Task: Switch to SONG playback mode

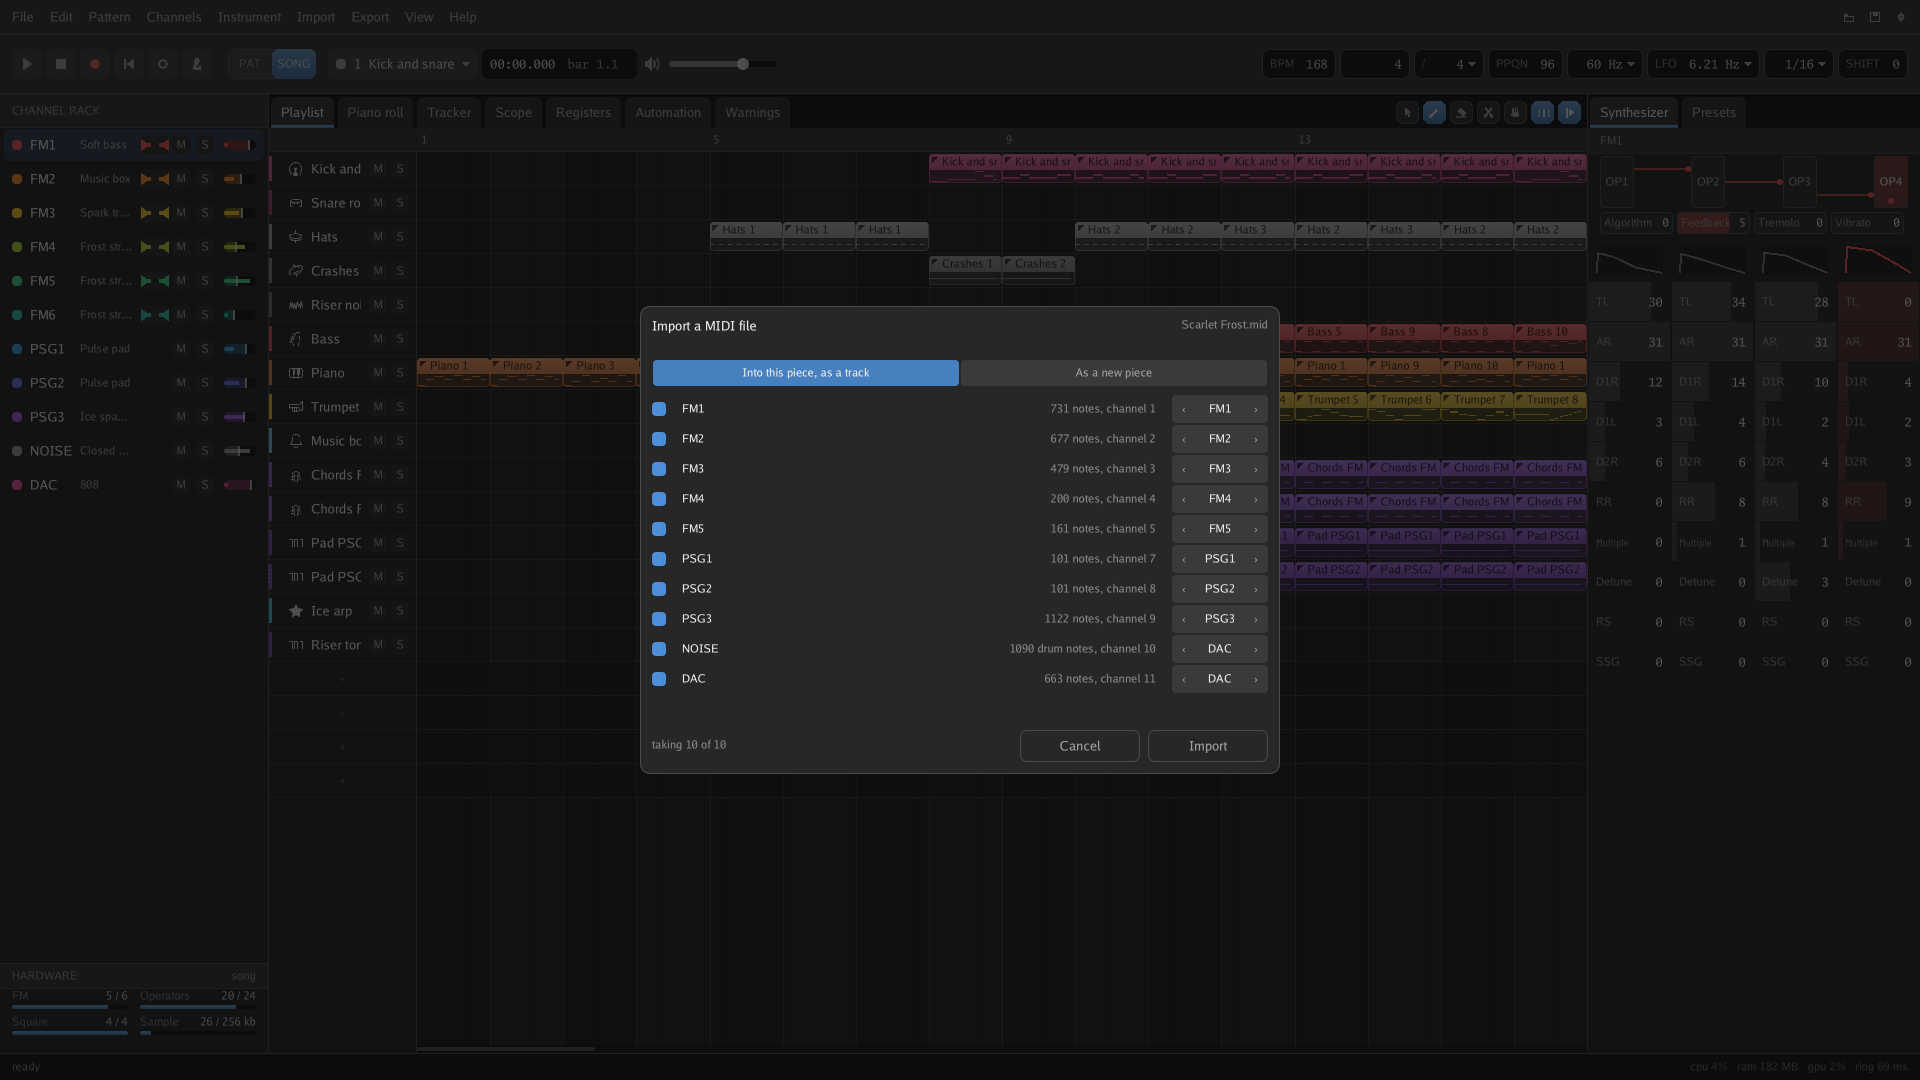Action: tap(293, 64)
